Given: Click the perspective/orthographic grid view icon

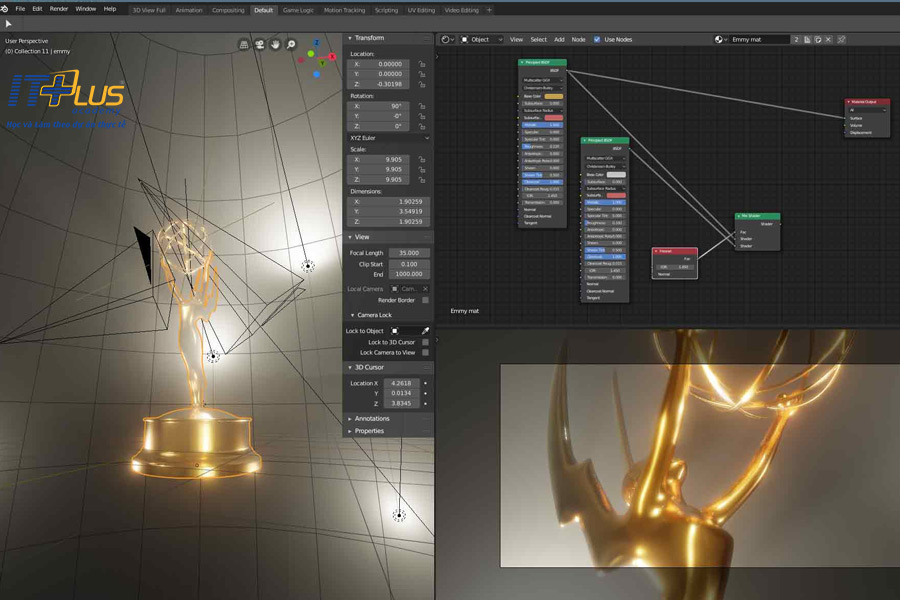Looking at the screenshot, I should click(243, 44).
